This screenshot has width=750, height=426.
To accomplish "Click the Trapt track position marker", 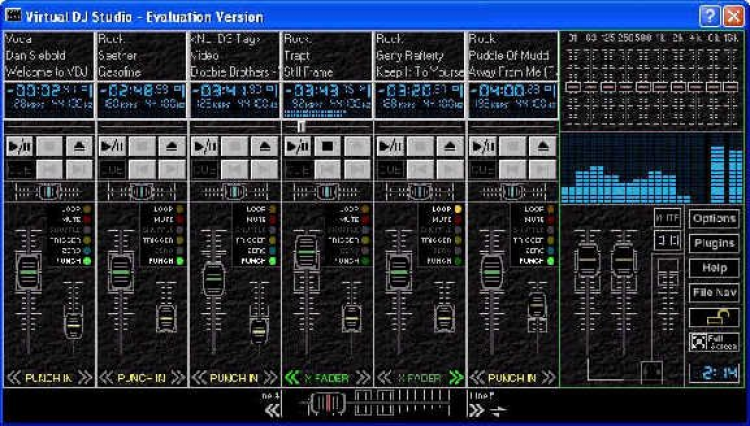I will pos(301,127).
